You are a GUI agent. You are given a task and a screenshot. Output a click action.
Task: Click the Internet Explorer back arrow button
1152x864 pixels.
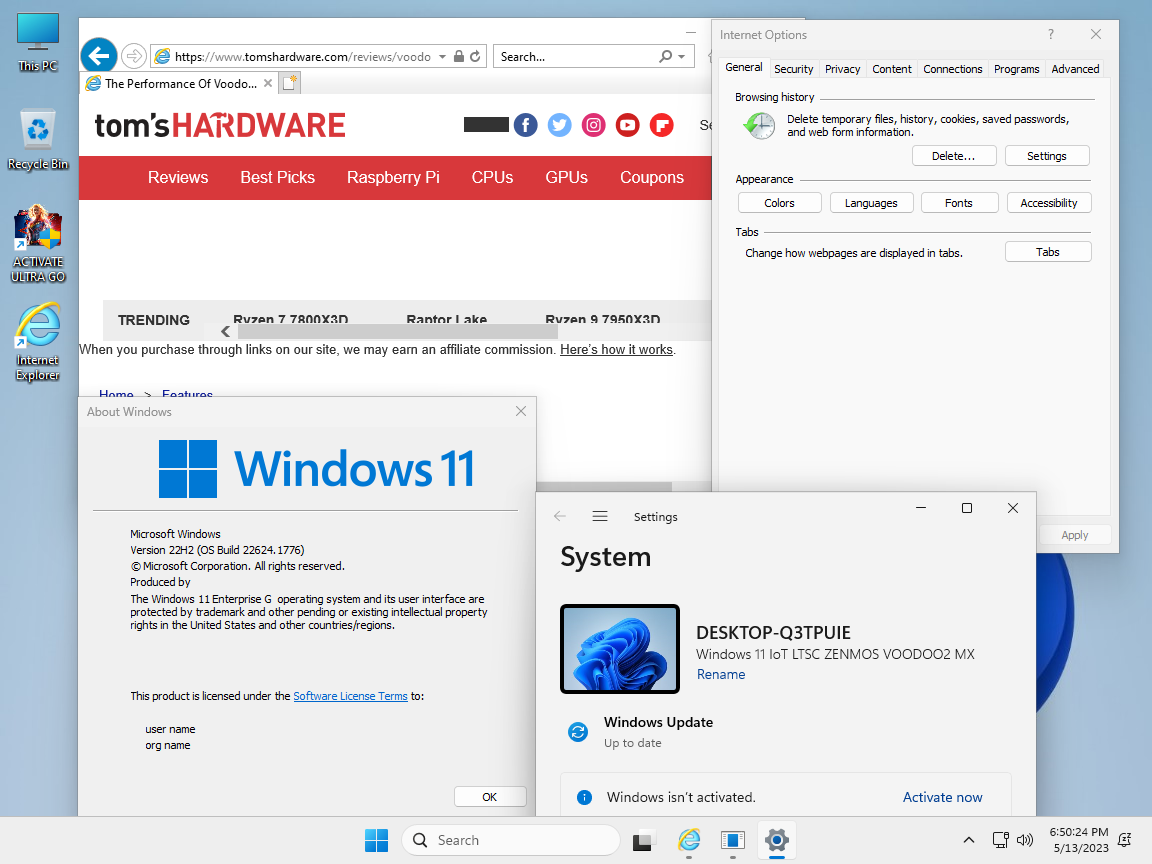(98, 56)
